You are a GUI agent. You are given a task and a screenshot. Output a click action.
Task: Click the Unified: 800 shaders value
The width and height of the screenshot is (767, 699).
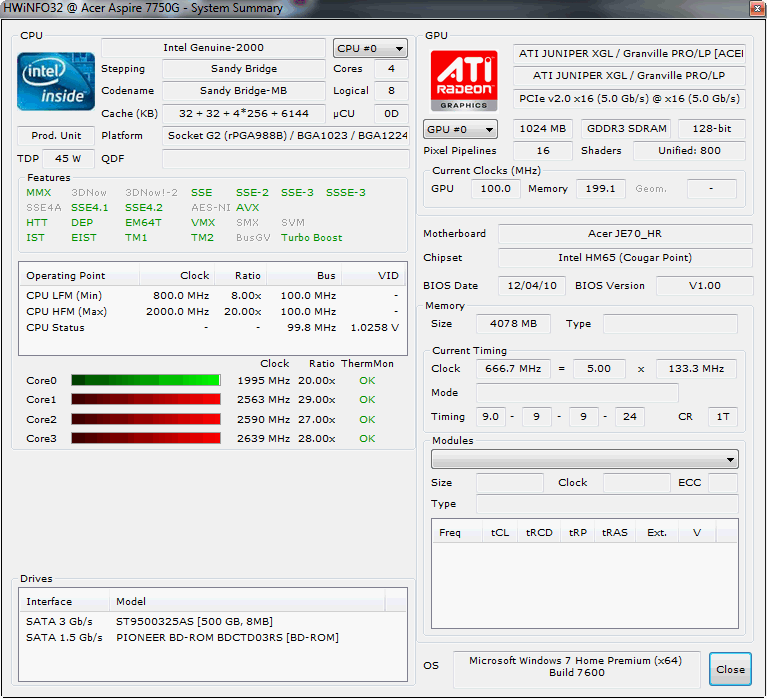pyautogui.click(x=689, y=151)
